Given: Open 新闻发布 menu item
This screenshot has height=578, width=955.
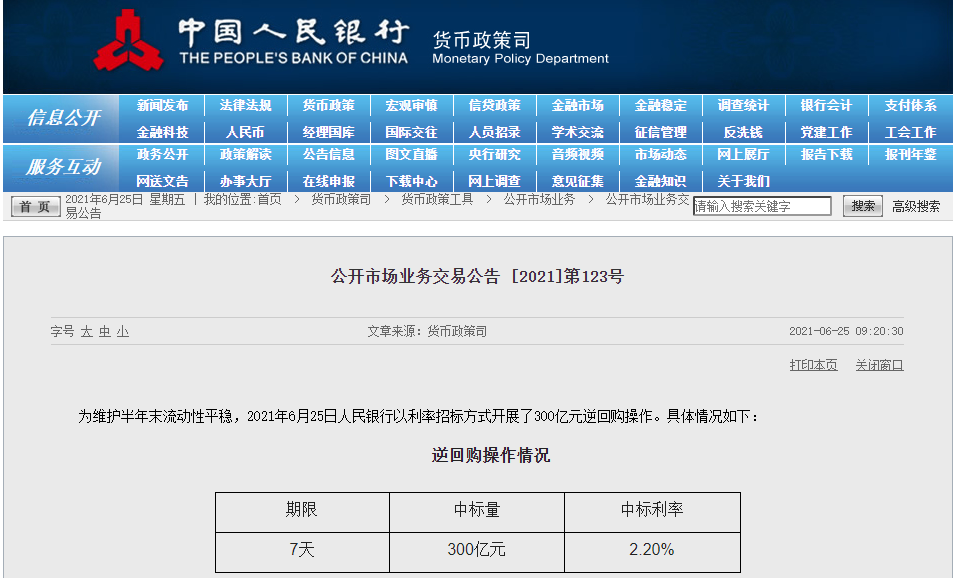Looking at the screenshot, I should tap(162, 105).
